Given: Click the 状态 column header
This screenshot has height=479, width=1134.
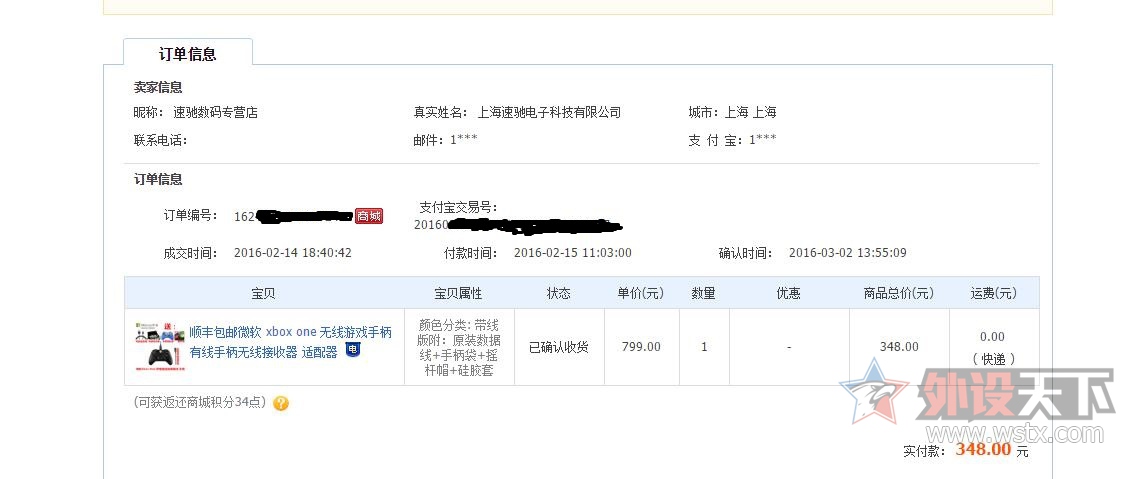Looking at the screenshot, I should [559, 293].
